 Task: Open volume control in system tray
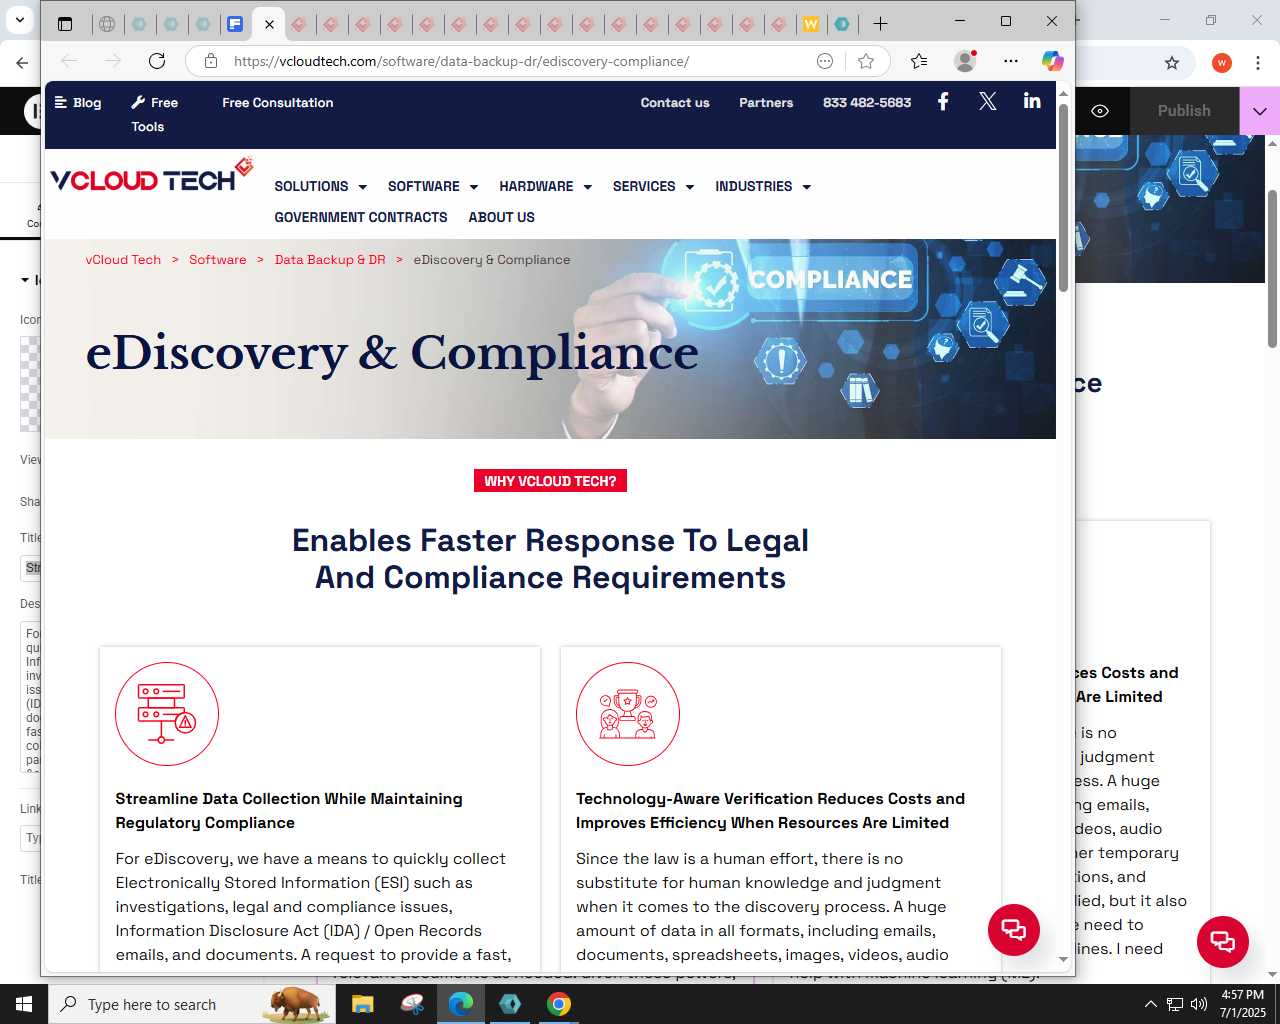click(1199, 1004)
